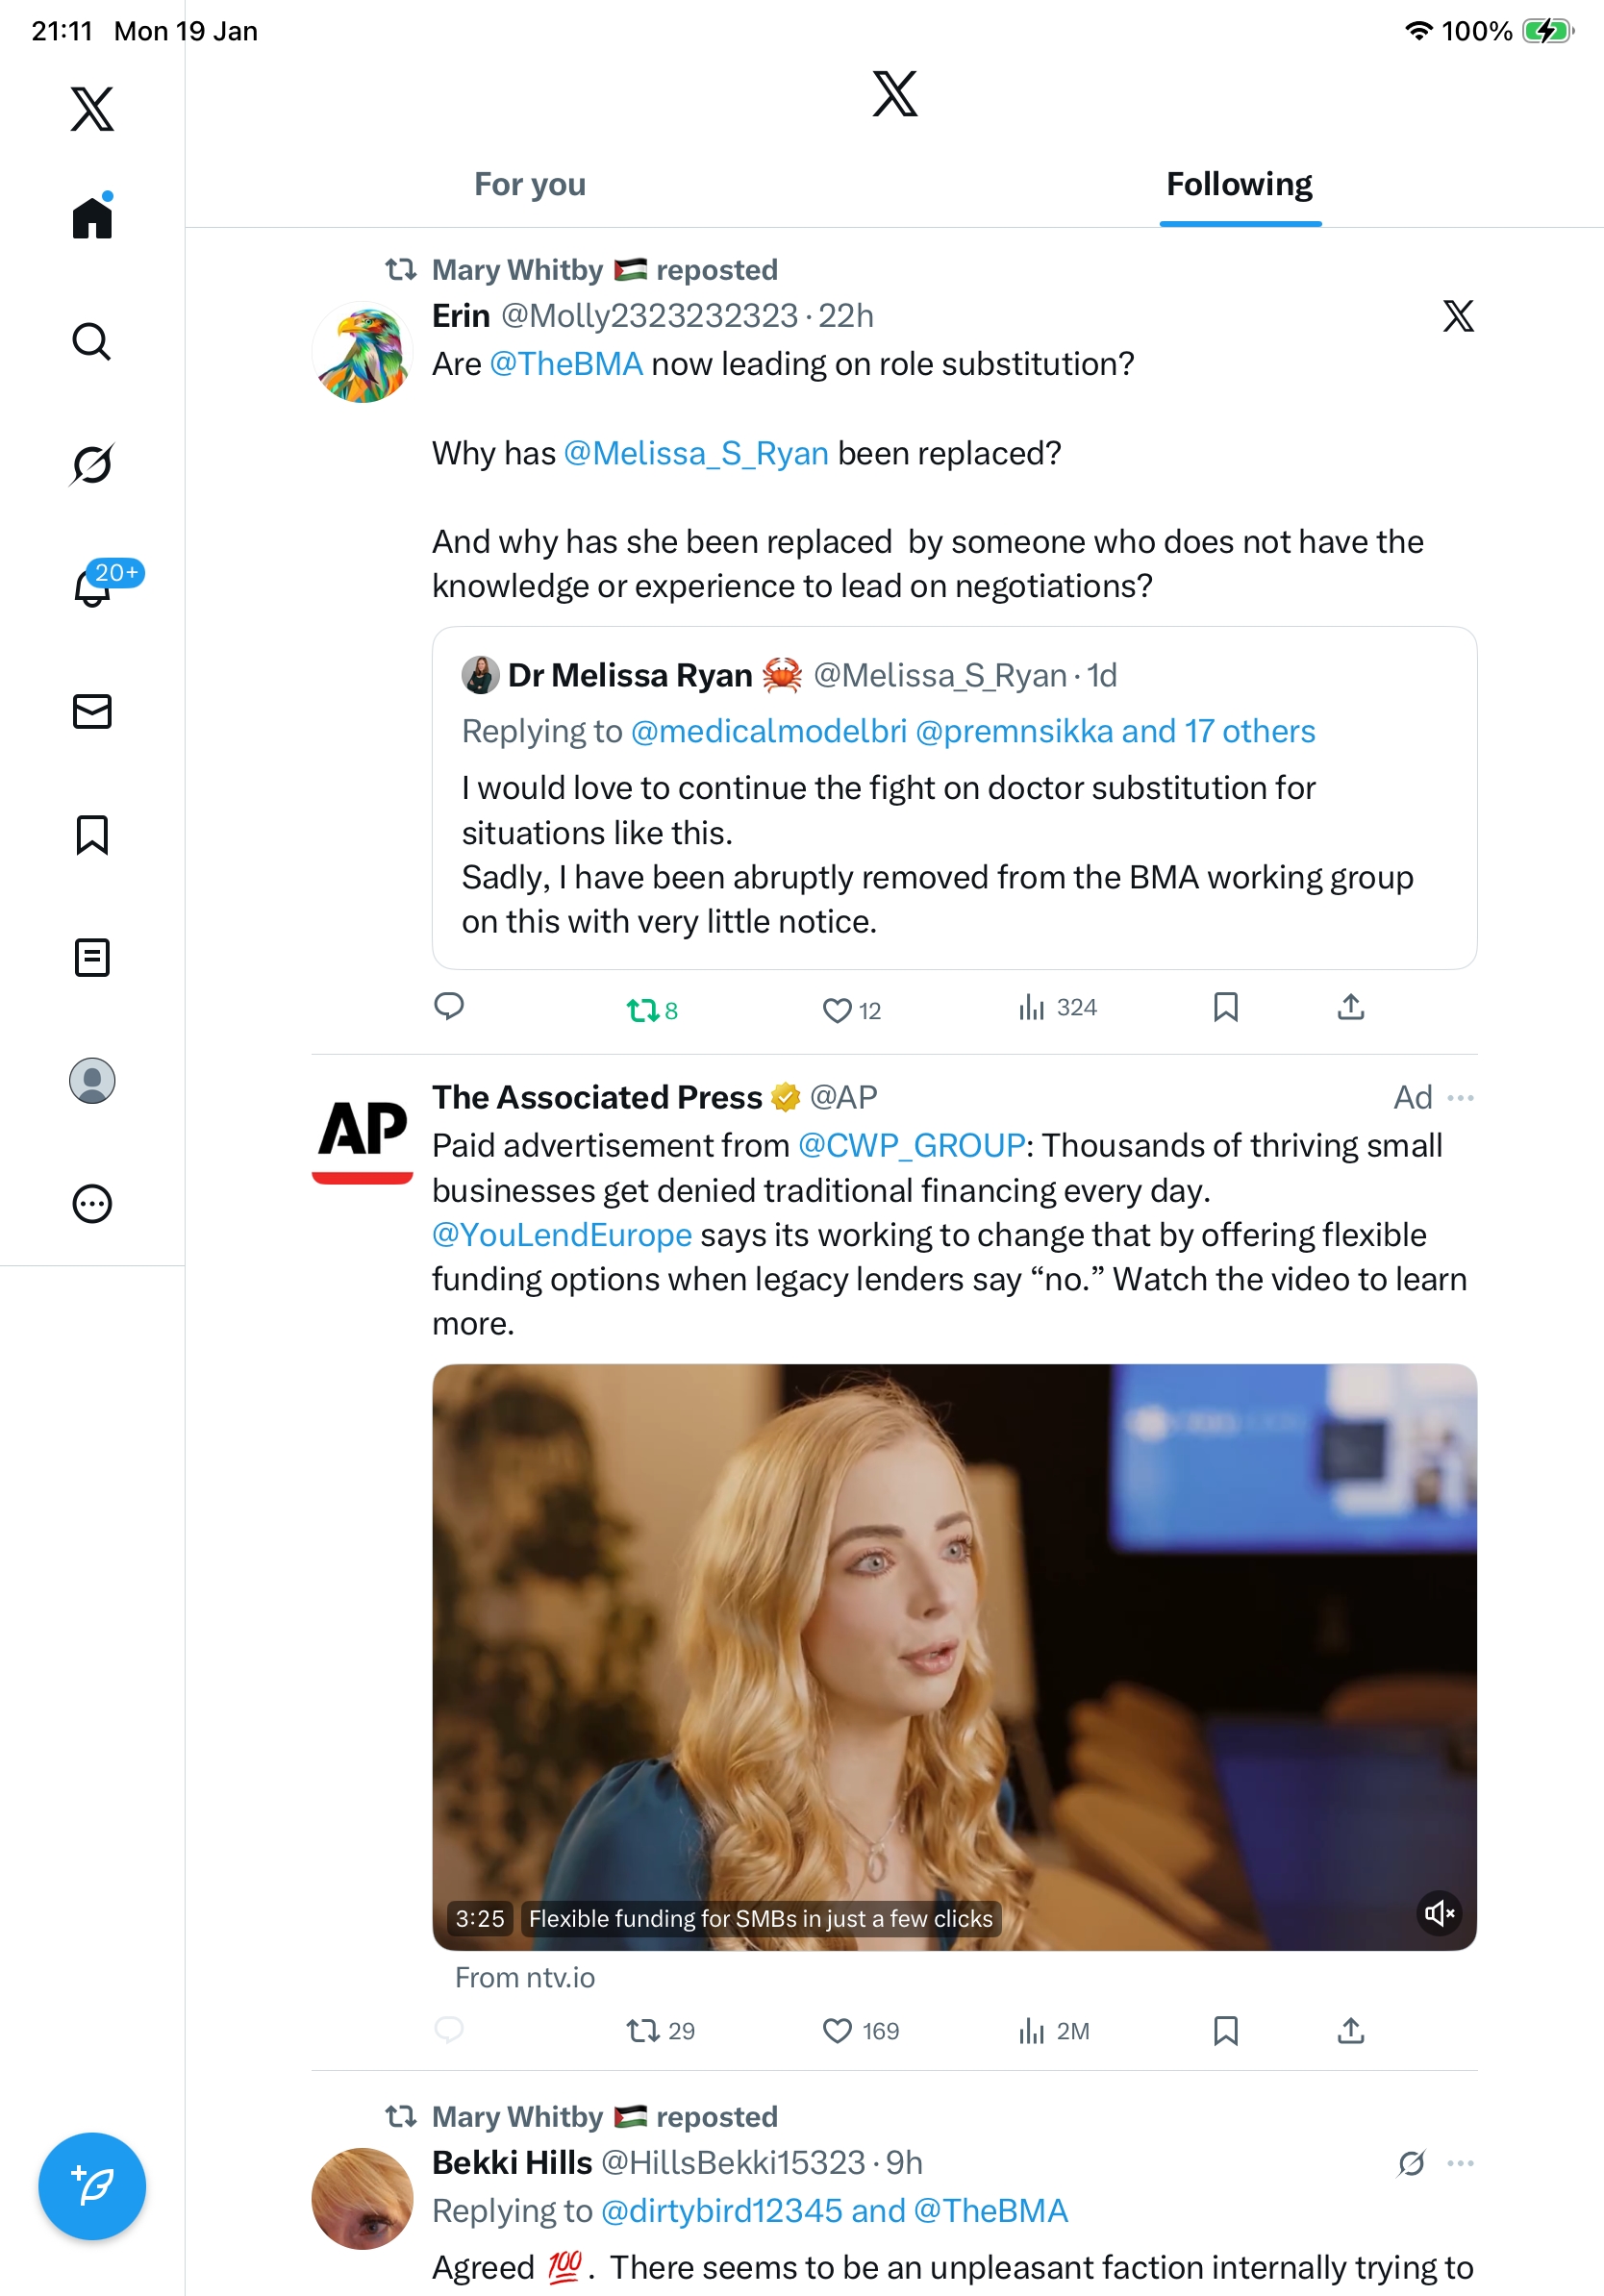The width and height of the screenshot is (1604, 2296).
Task: Select the Following tab
Action: pyautogui.click(x=1239, y=185)
